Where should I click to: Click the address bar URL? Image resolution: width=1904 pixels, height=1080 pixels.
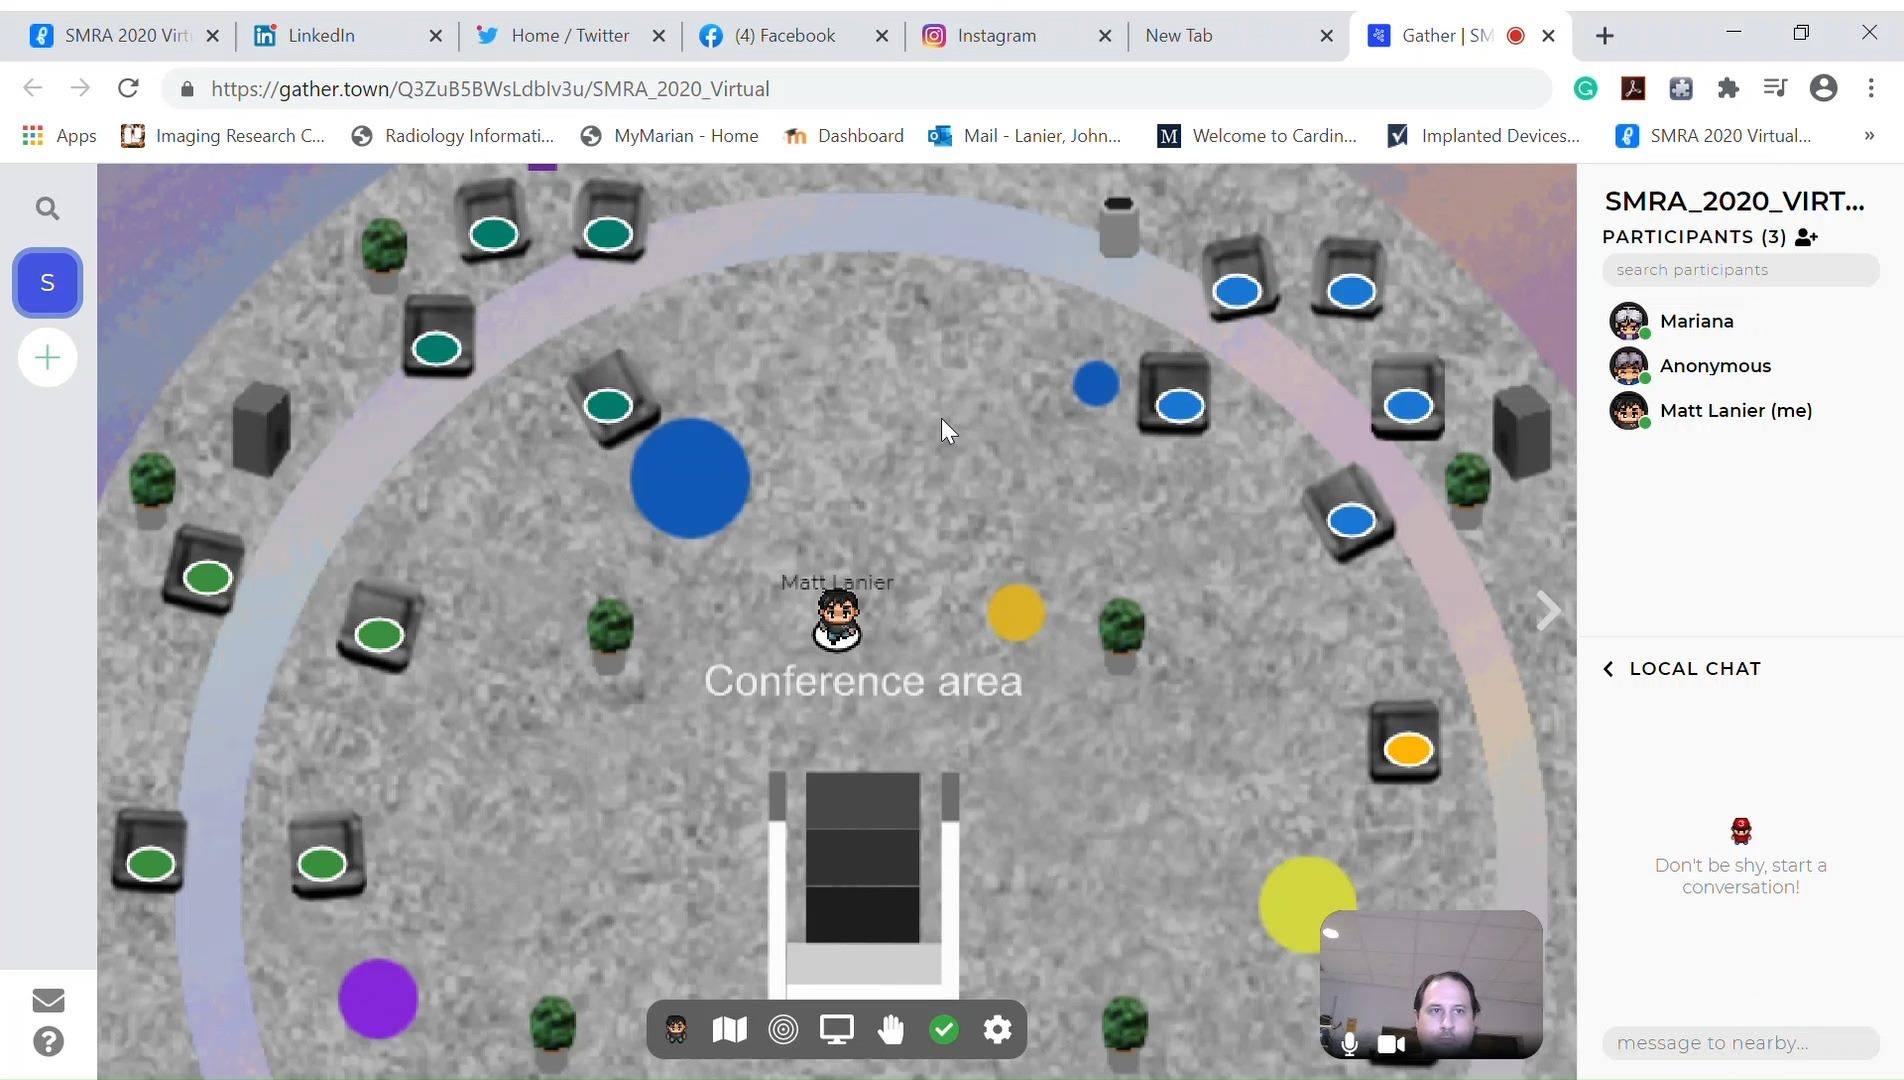coord(490,89)
